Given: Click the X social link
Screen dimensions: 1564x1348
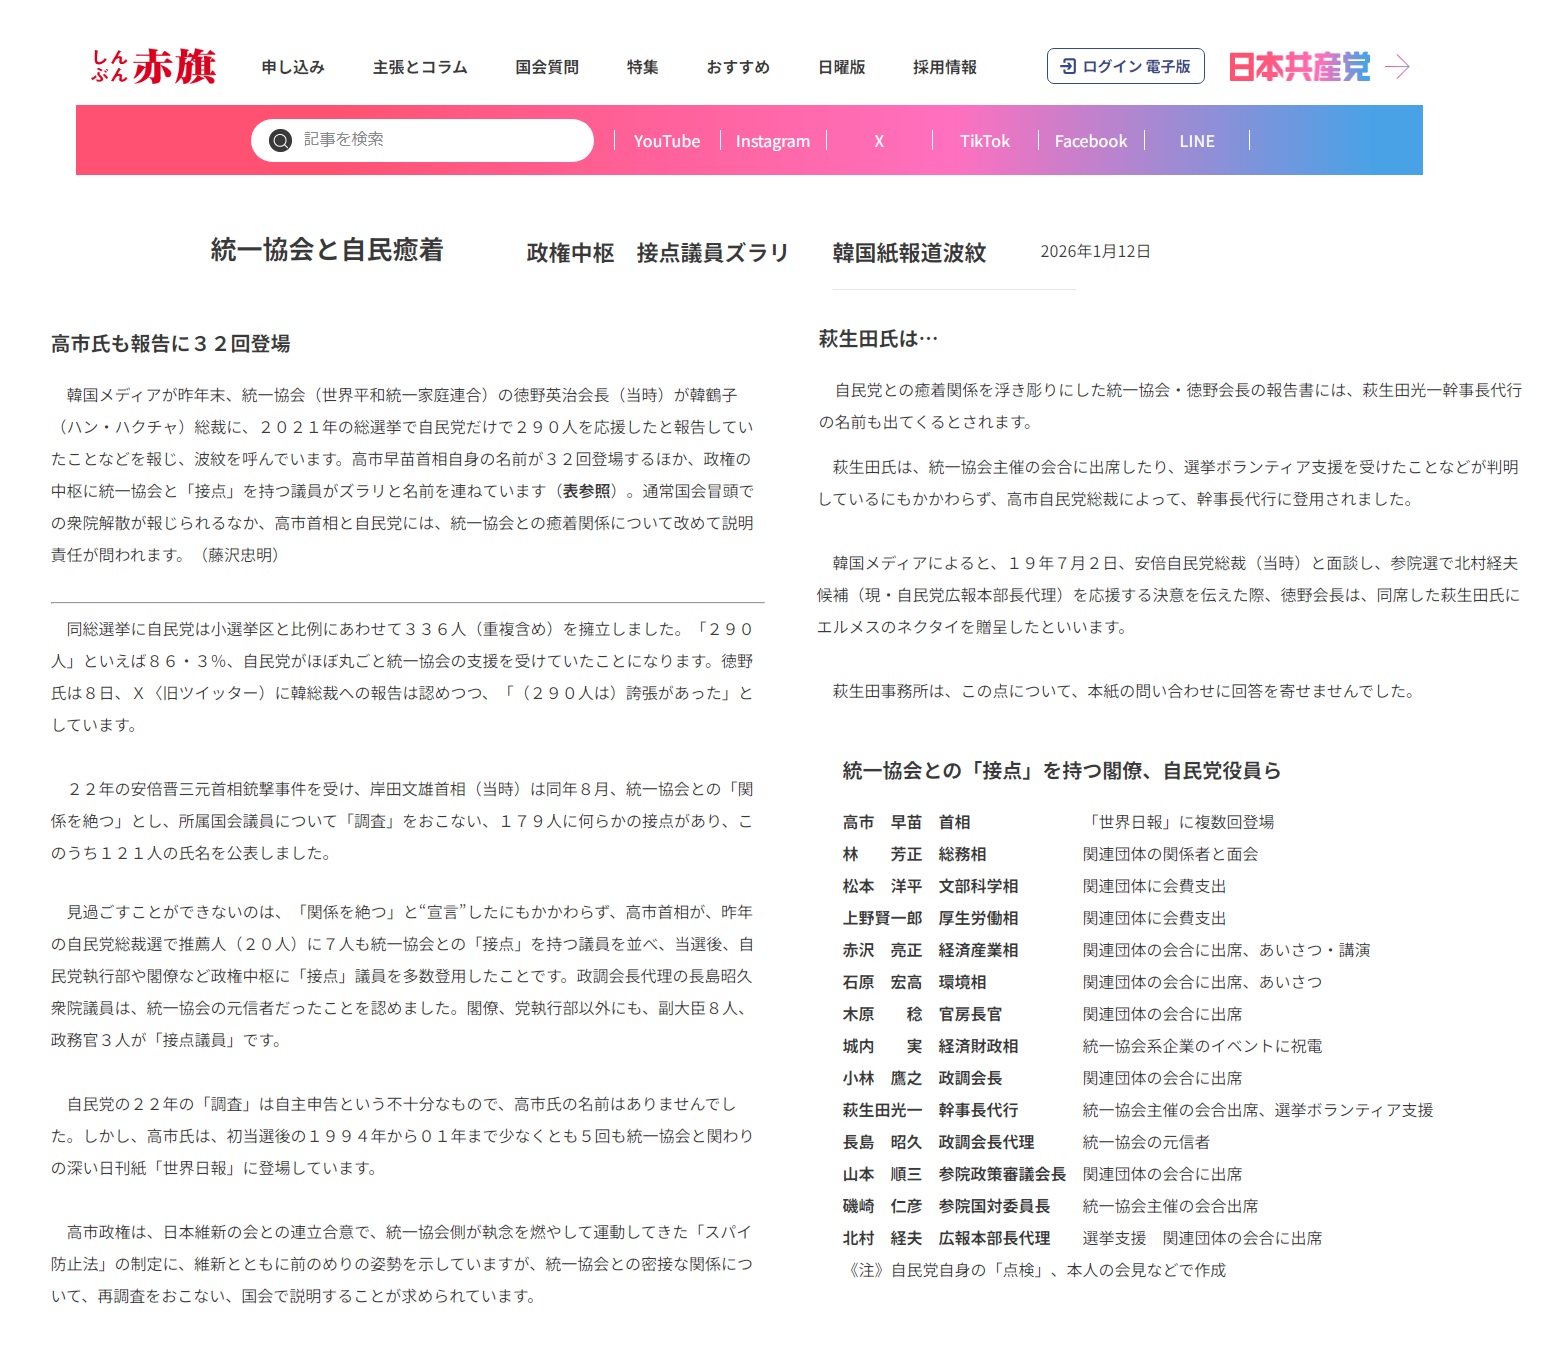Looking at the screenshot, I should coord(879,141).
